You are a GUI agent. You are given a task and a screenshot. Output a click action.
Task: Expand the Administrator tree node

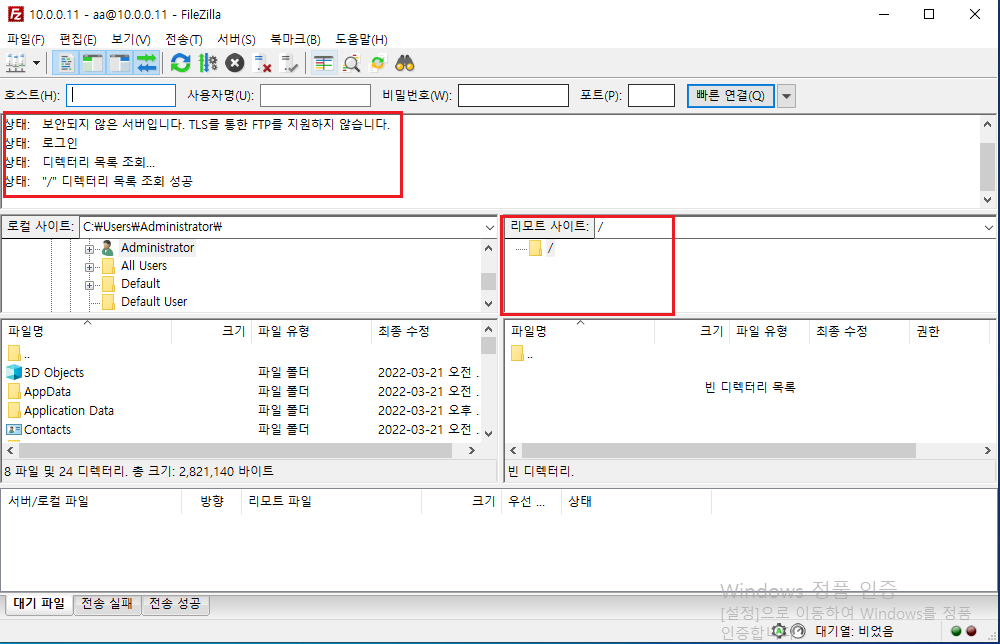[x=89, y=249]
